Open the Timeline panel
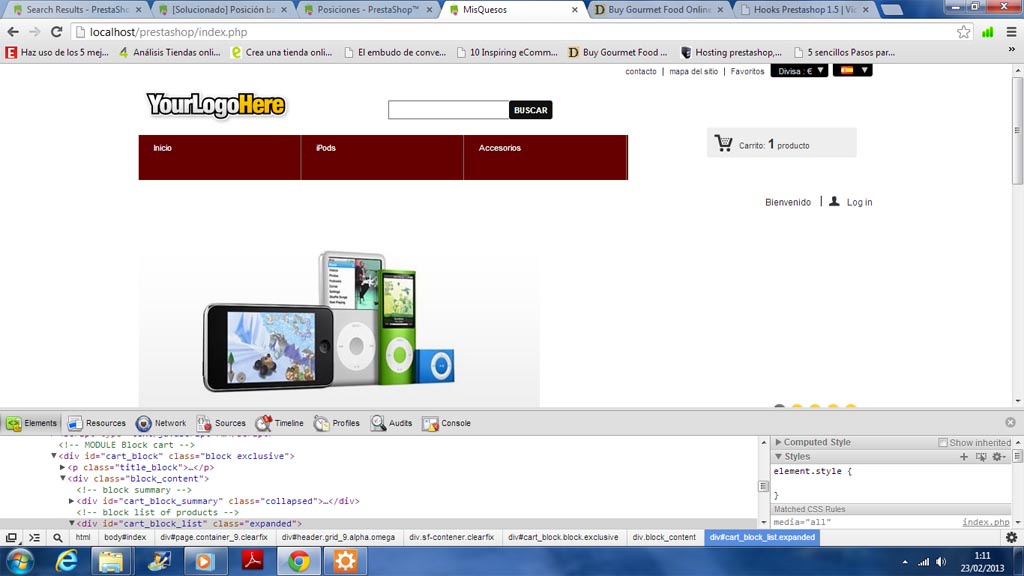 pos(280,423)
